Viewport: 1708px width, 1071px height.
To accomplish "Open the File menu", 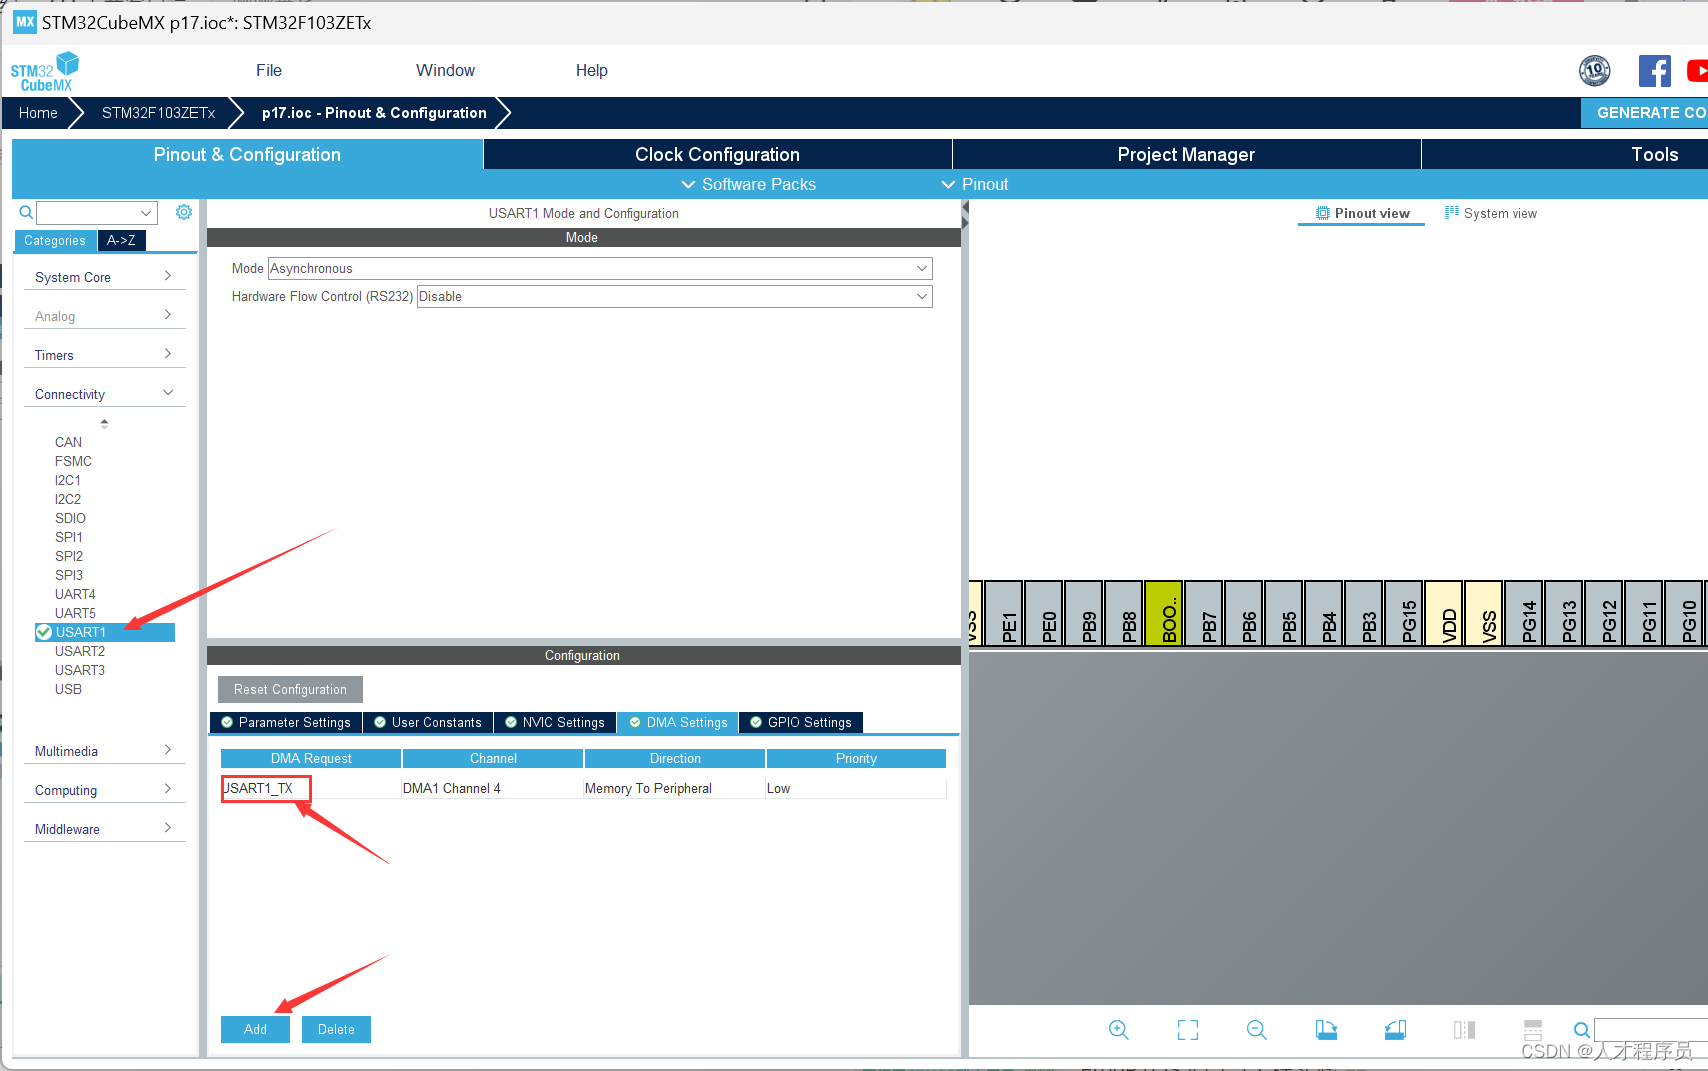I will tap(269, 70).
